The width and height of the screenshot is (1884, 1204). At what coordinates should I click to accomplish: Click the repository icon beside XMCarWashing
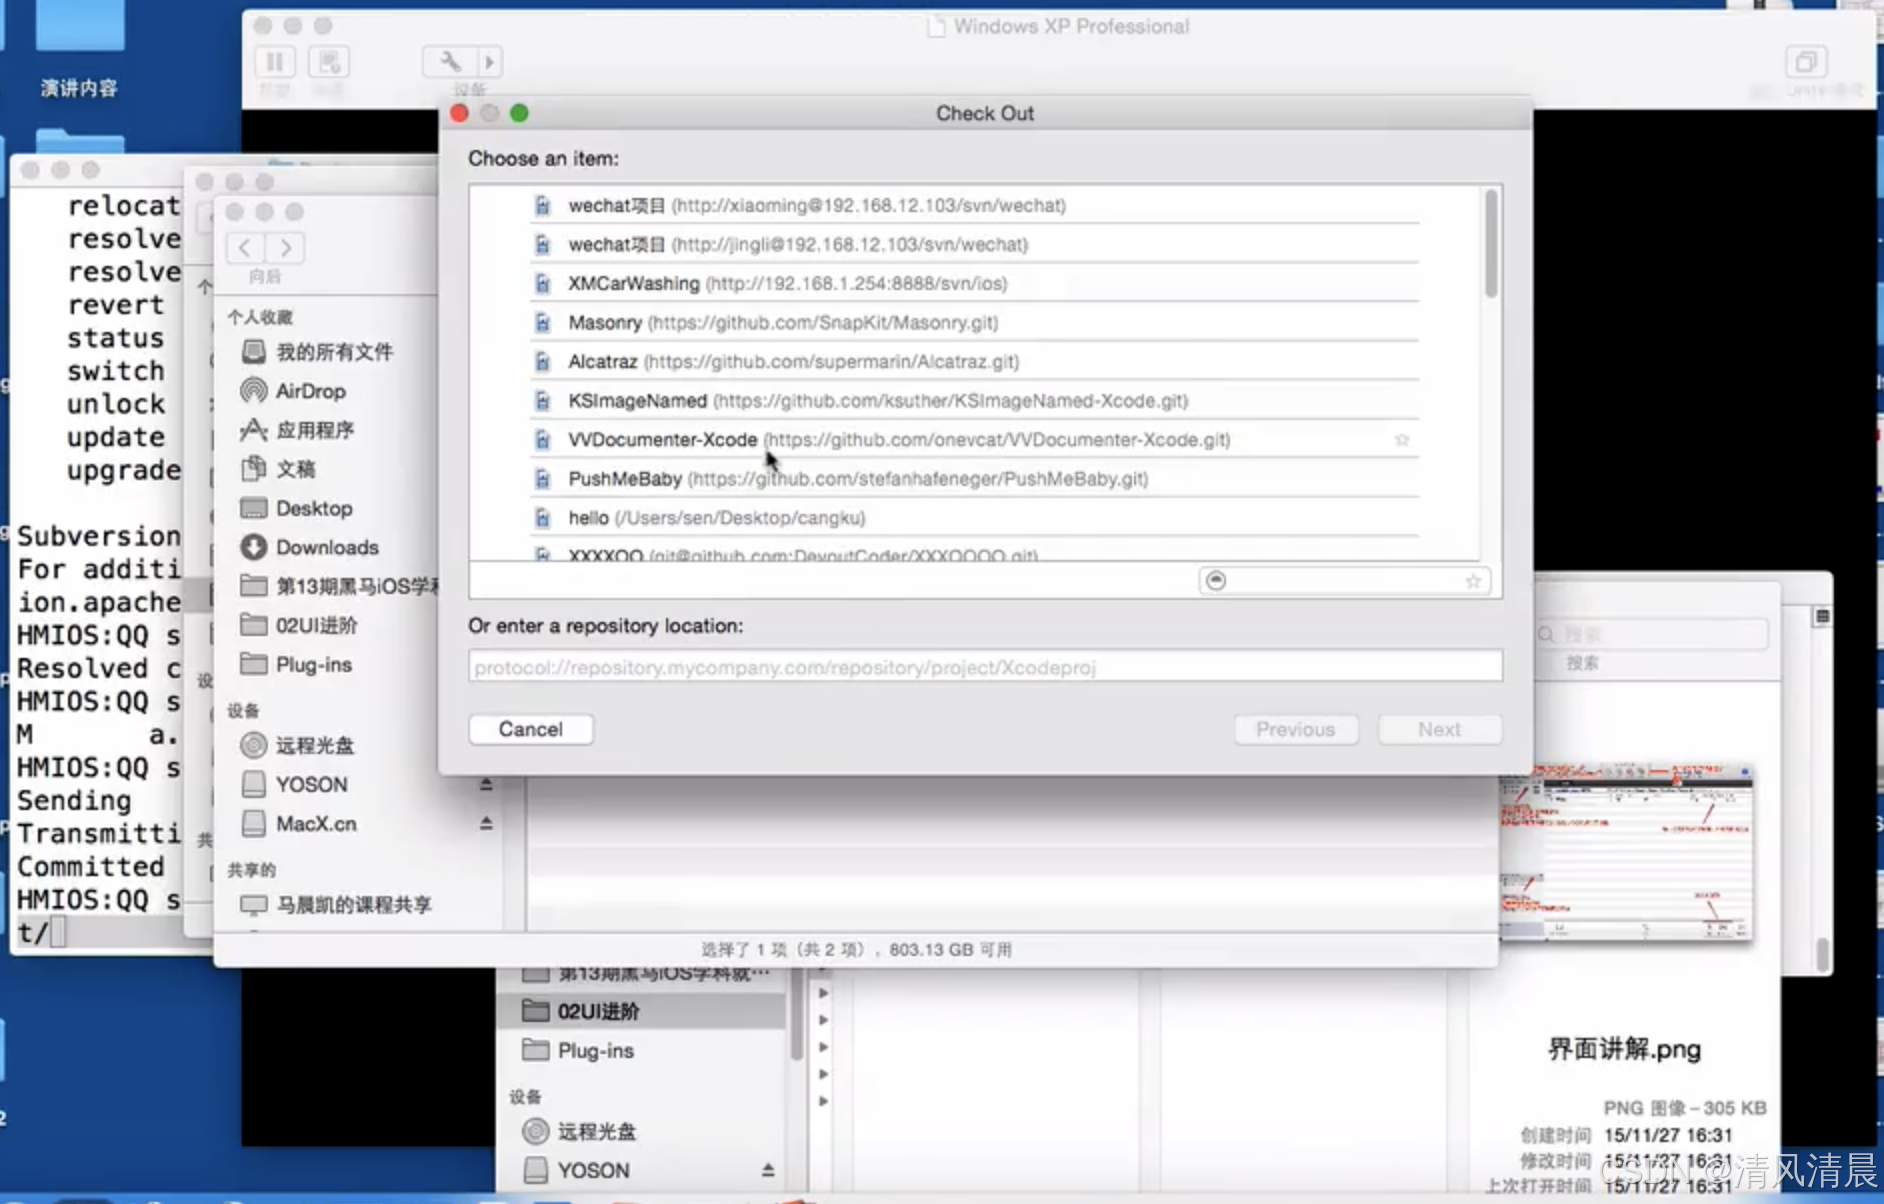pos(542,283)
